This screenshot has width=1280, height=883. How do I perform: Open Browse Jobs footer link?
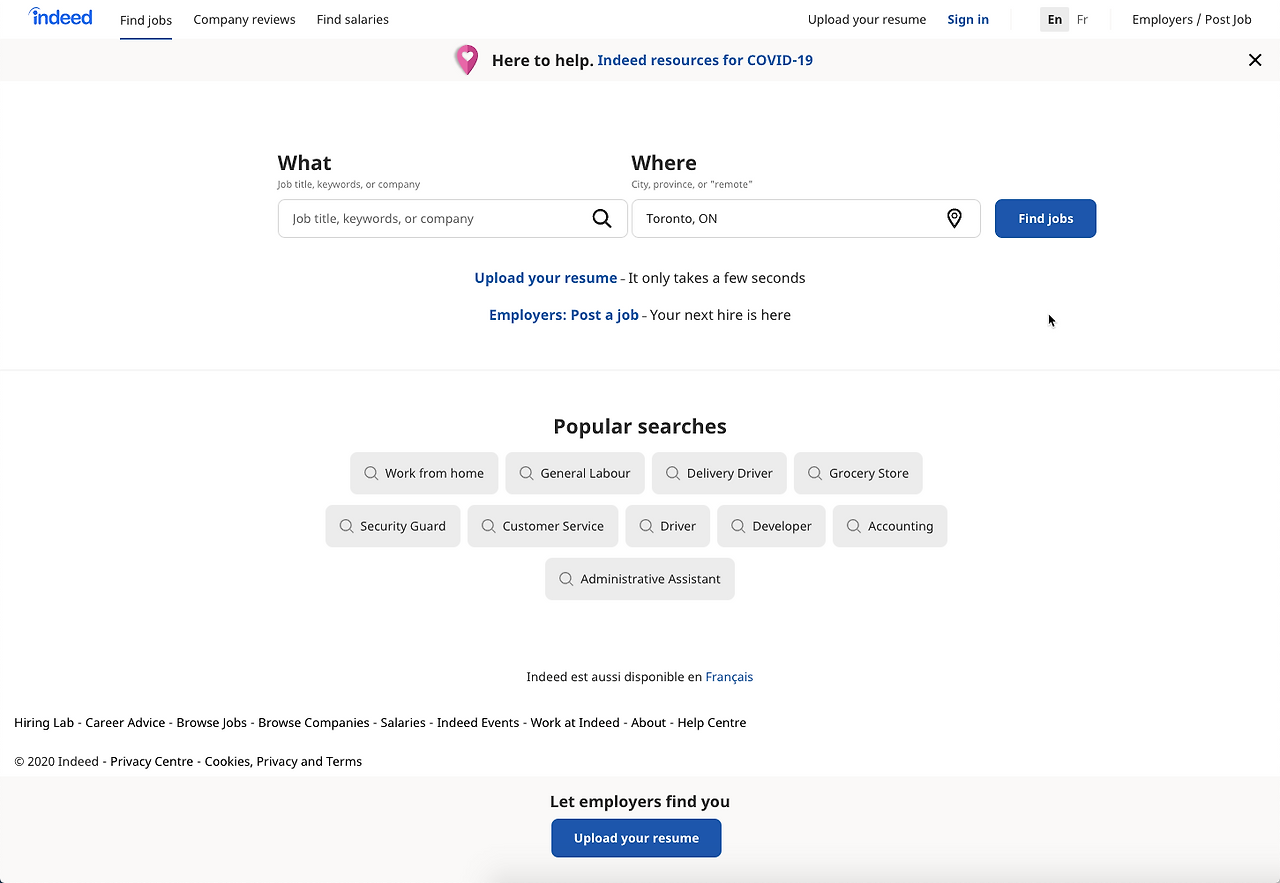(211, 723)
